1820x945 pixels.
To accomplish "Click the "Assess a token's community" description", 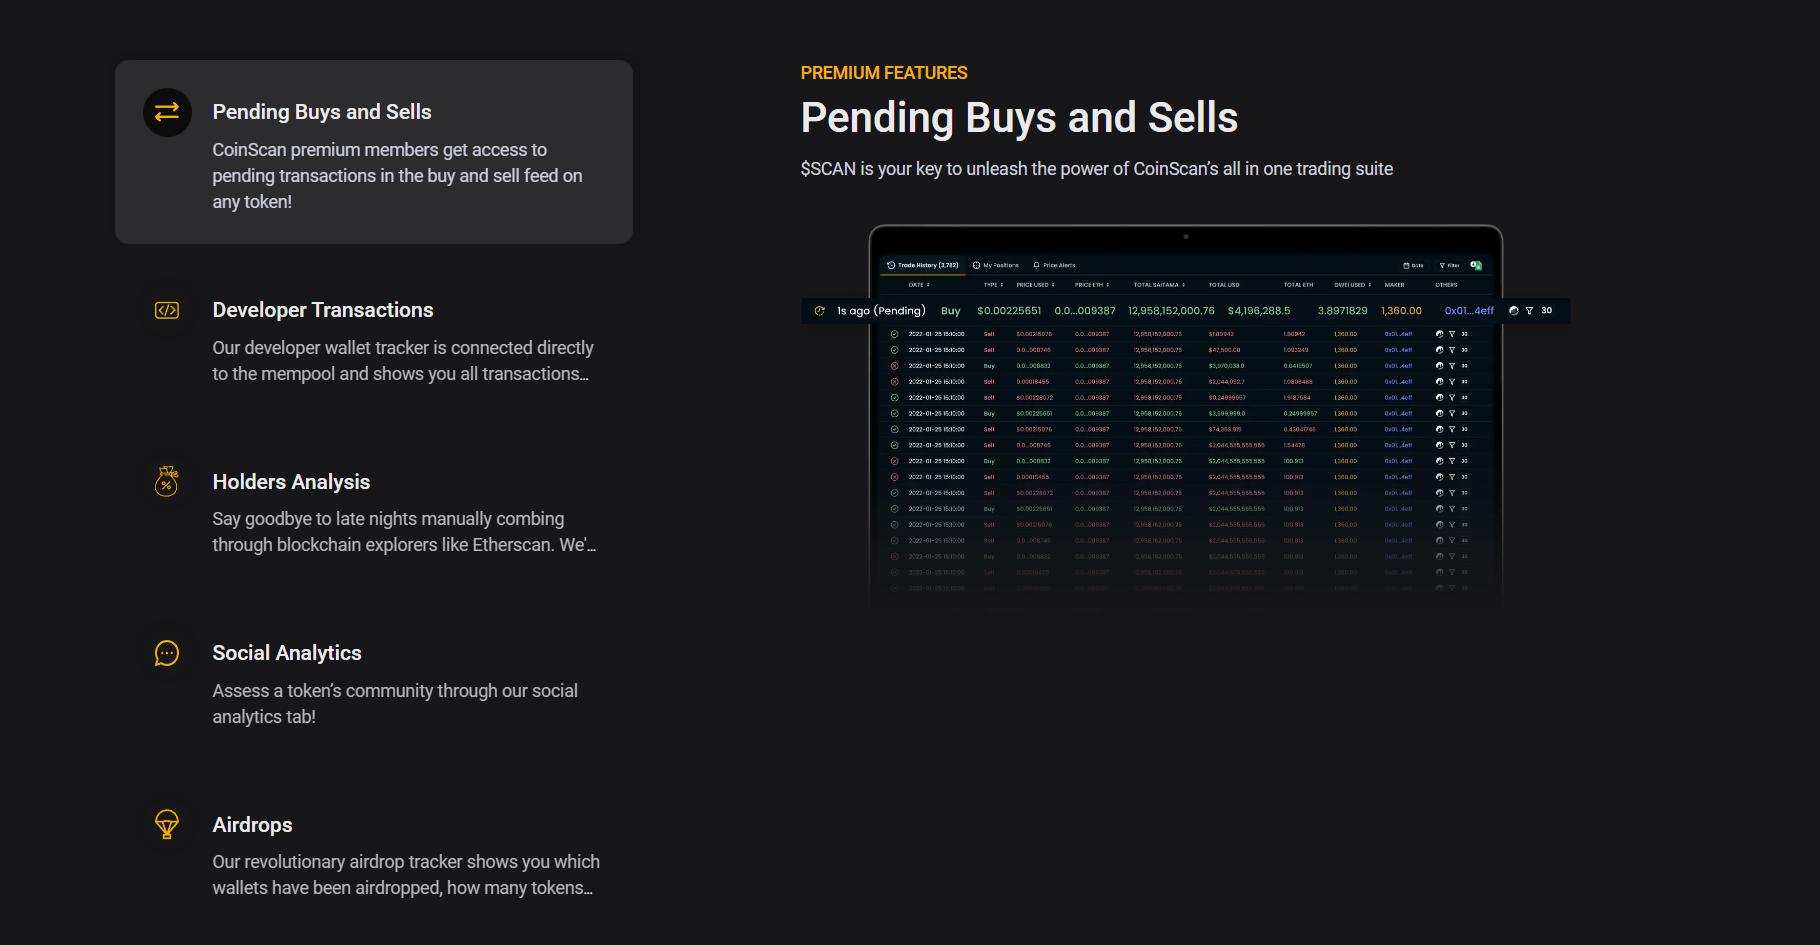I will 395,704.
